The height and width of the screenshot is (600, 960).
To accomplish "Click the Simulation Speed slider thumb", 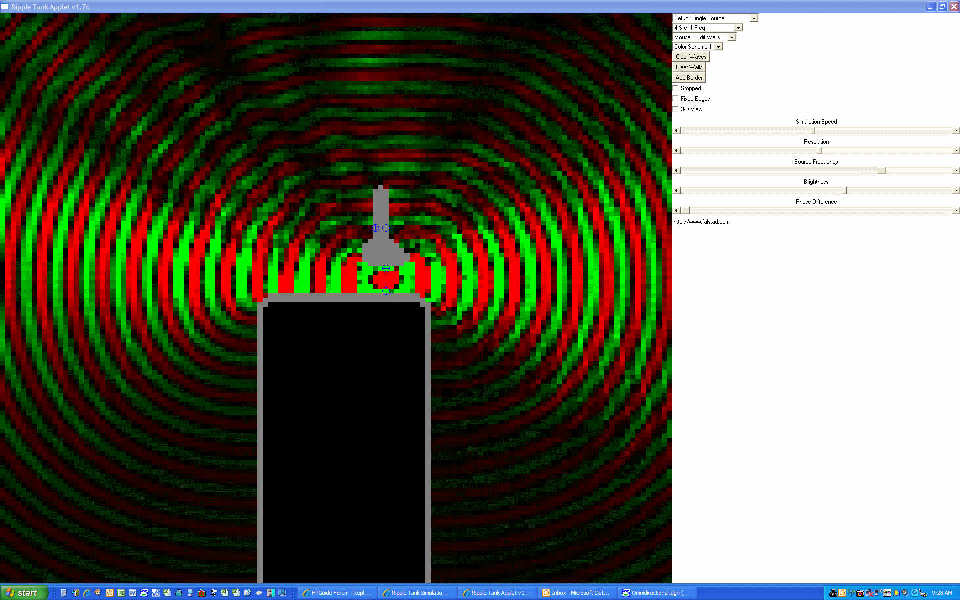I will point(814,130).
